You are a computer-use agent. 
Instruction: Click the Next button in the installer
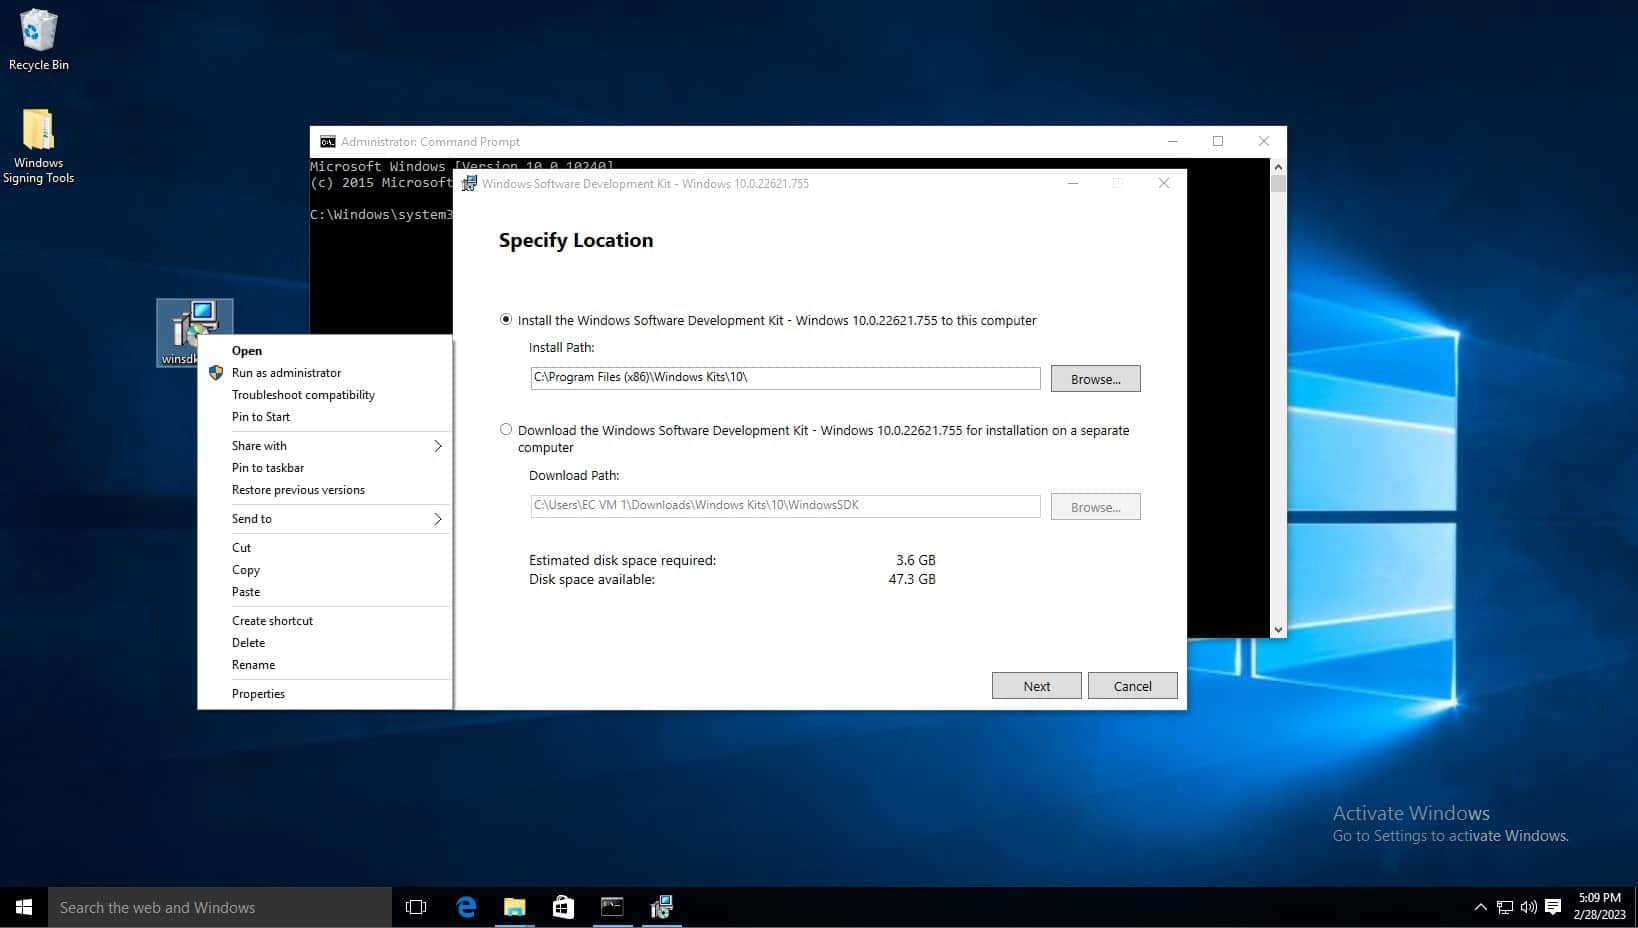[x=1036, y=686]
